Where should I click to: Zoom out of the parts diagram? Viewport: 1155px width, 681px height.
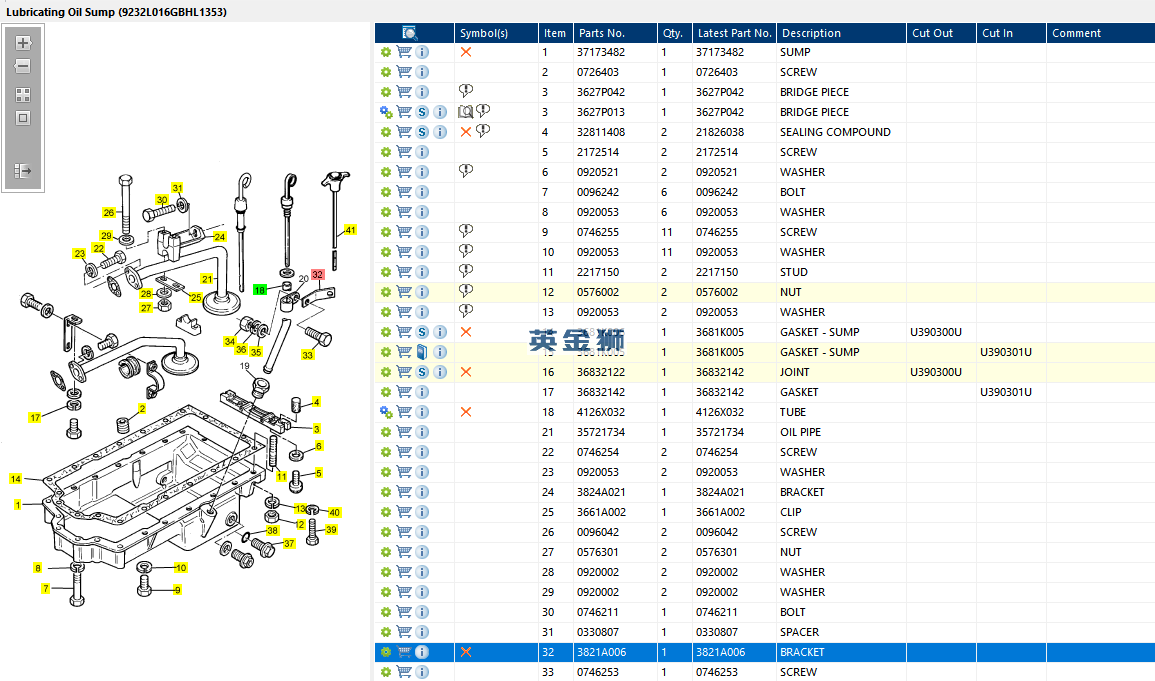[23, 66]
